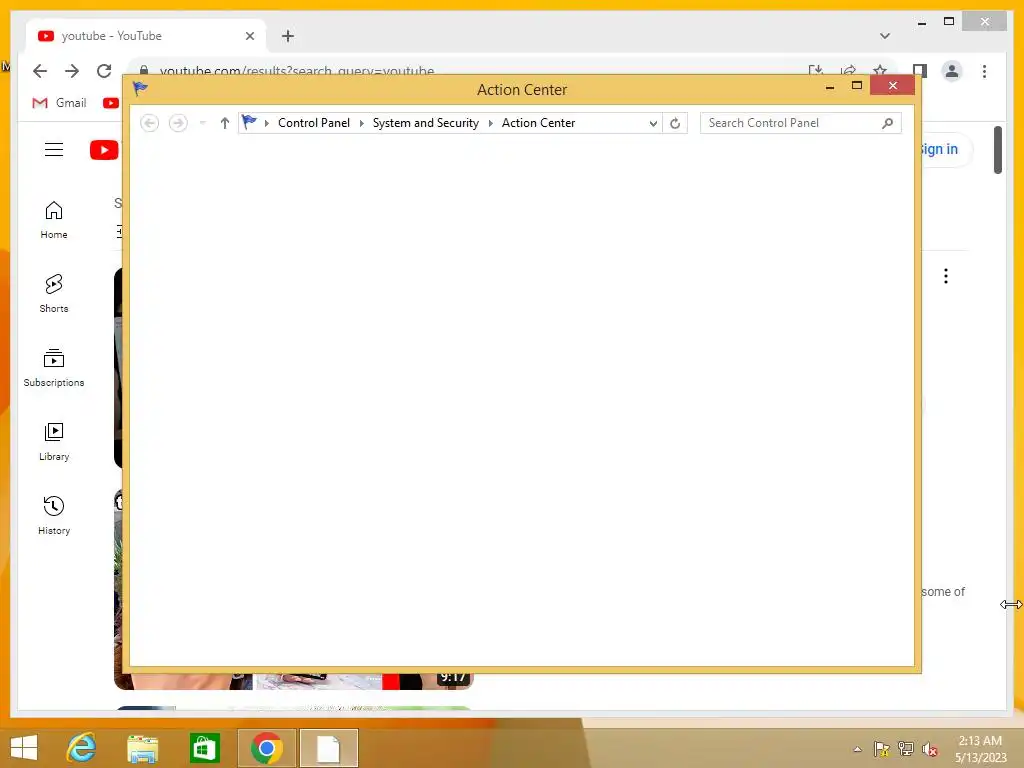1024x768 pixels.
Task: Launch Internet Explorer from taskbar
Action: coord(81,748)
